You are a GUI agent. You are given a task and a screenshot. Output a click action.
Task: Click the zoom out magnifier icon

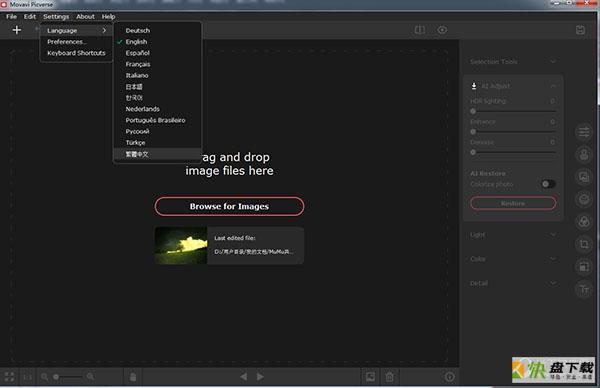(44, 377)
